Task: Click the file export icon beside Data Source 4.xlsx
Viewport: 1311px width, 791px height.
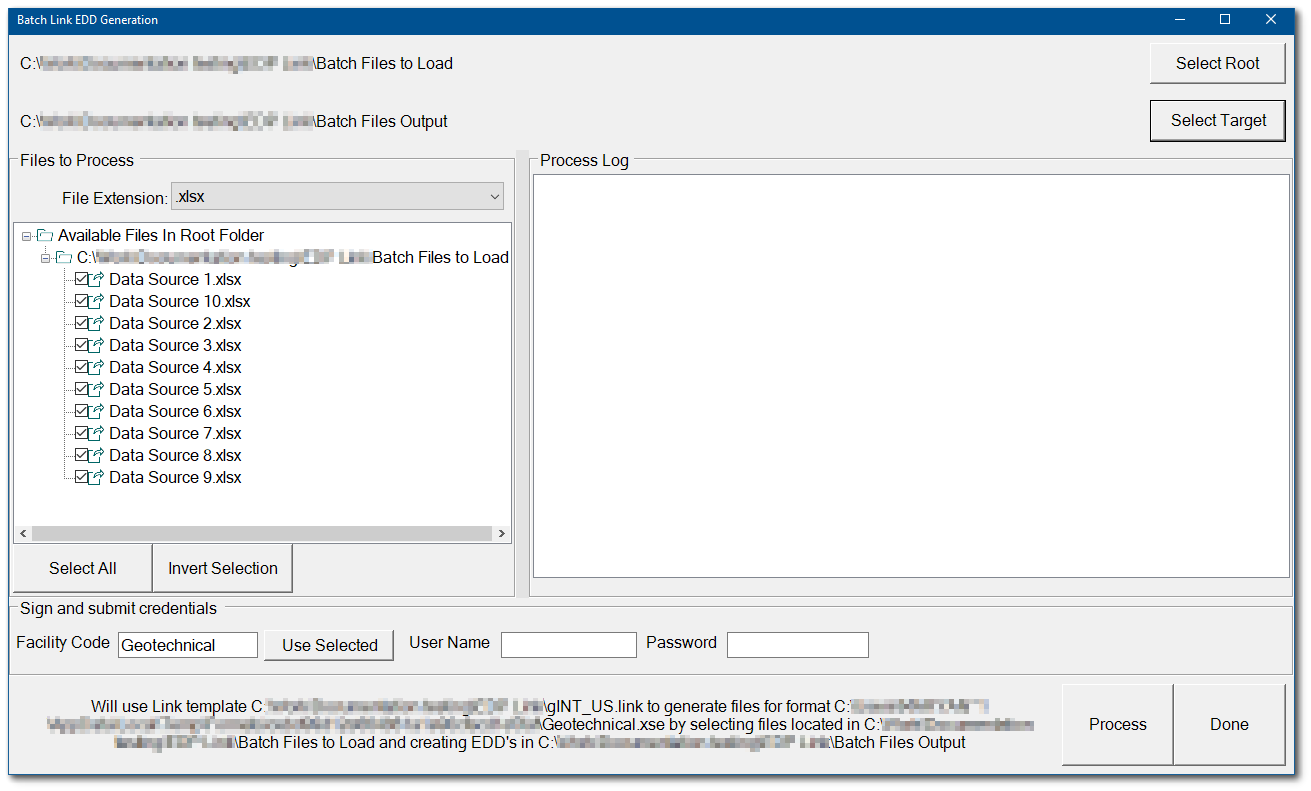Action: tap(96, 367)
